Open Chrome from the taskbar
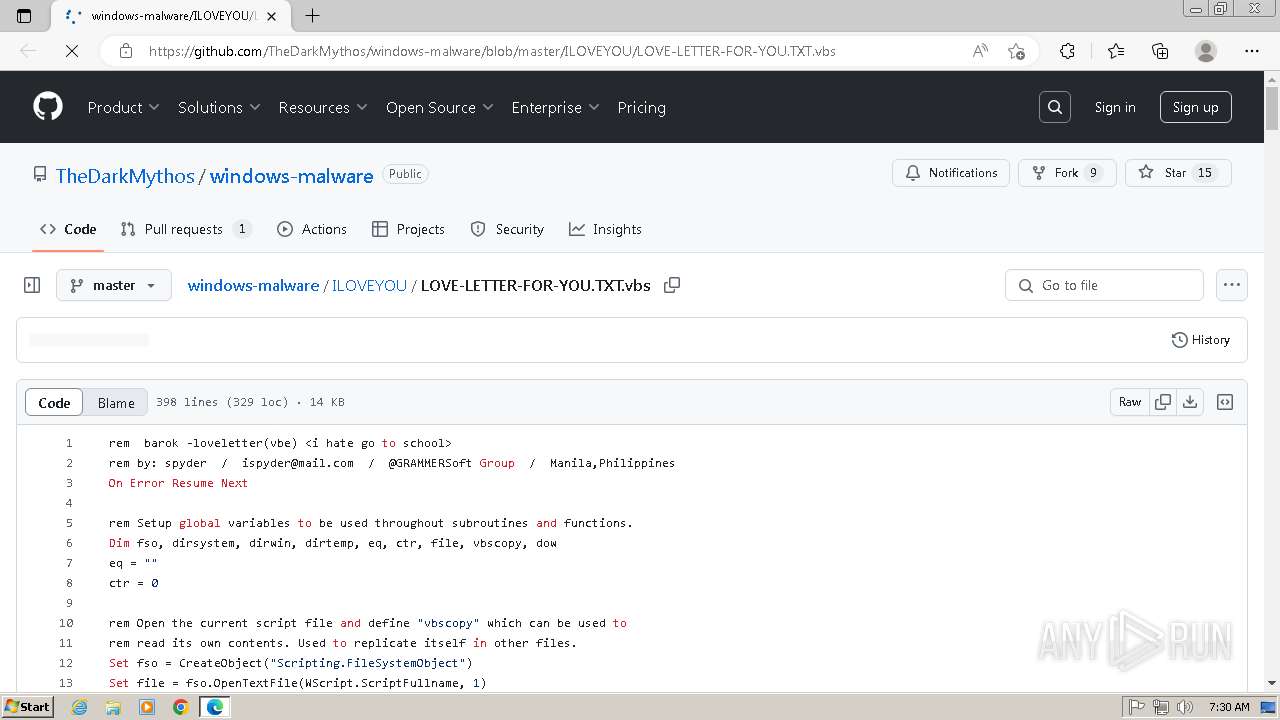This screenshot has width=1280, height=720. 181,707
